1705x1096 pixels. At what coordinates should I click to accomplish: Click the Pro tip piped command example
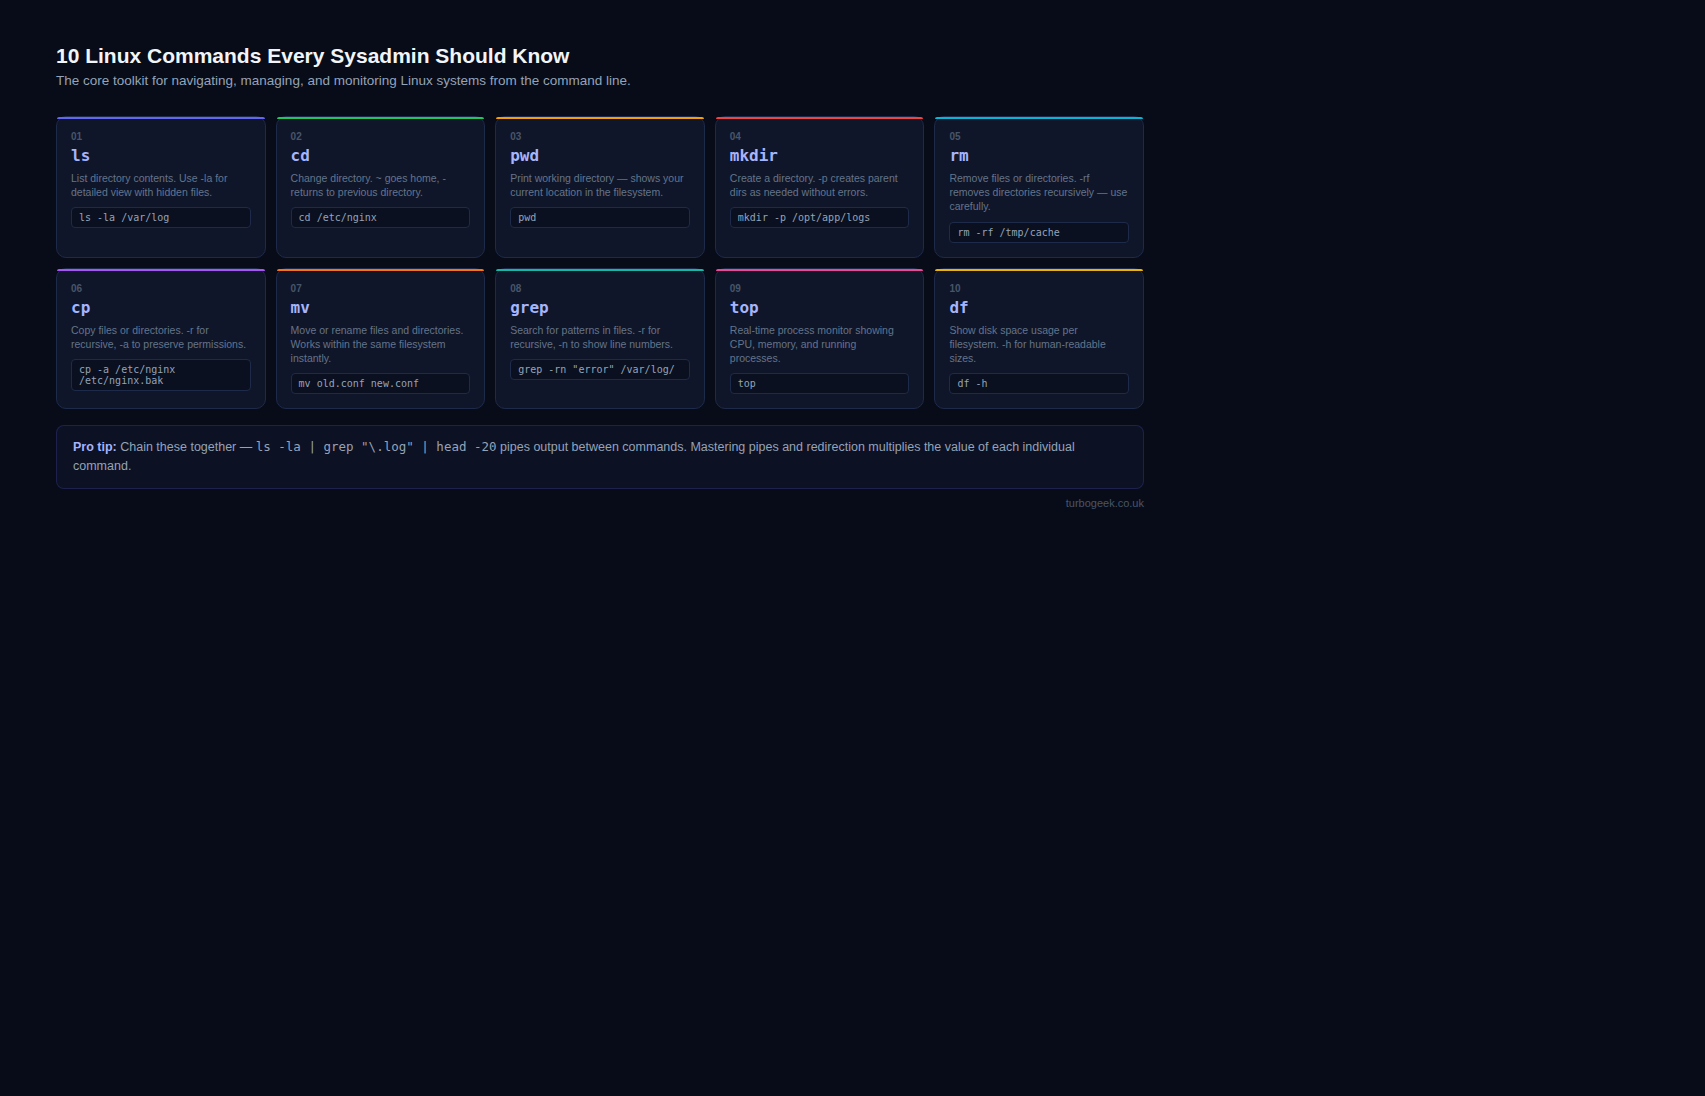375,447
